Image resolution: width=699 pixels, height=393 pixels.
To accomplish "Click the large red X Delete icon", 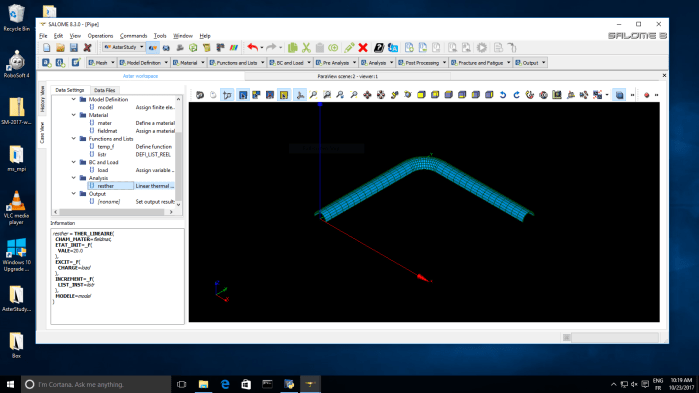I will [363, 48].
